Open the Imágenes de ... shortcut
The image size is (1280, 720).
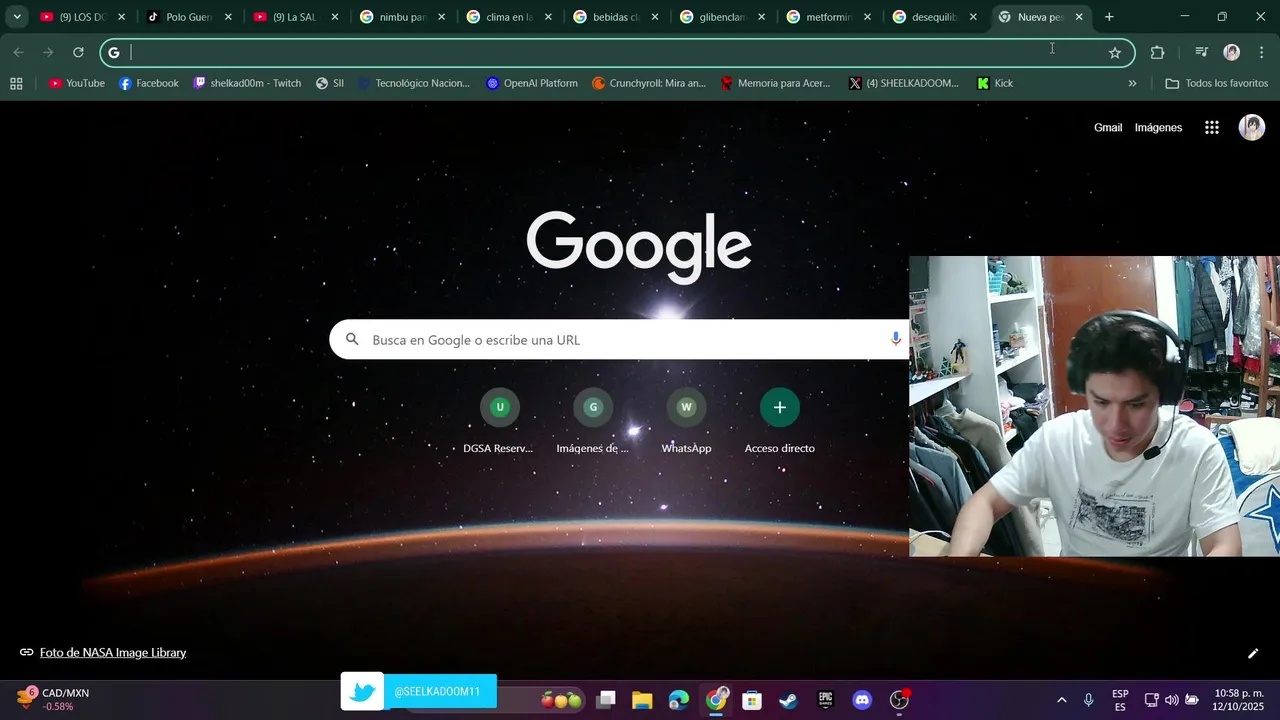[x=593, y=421]
